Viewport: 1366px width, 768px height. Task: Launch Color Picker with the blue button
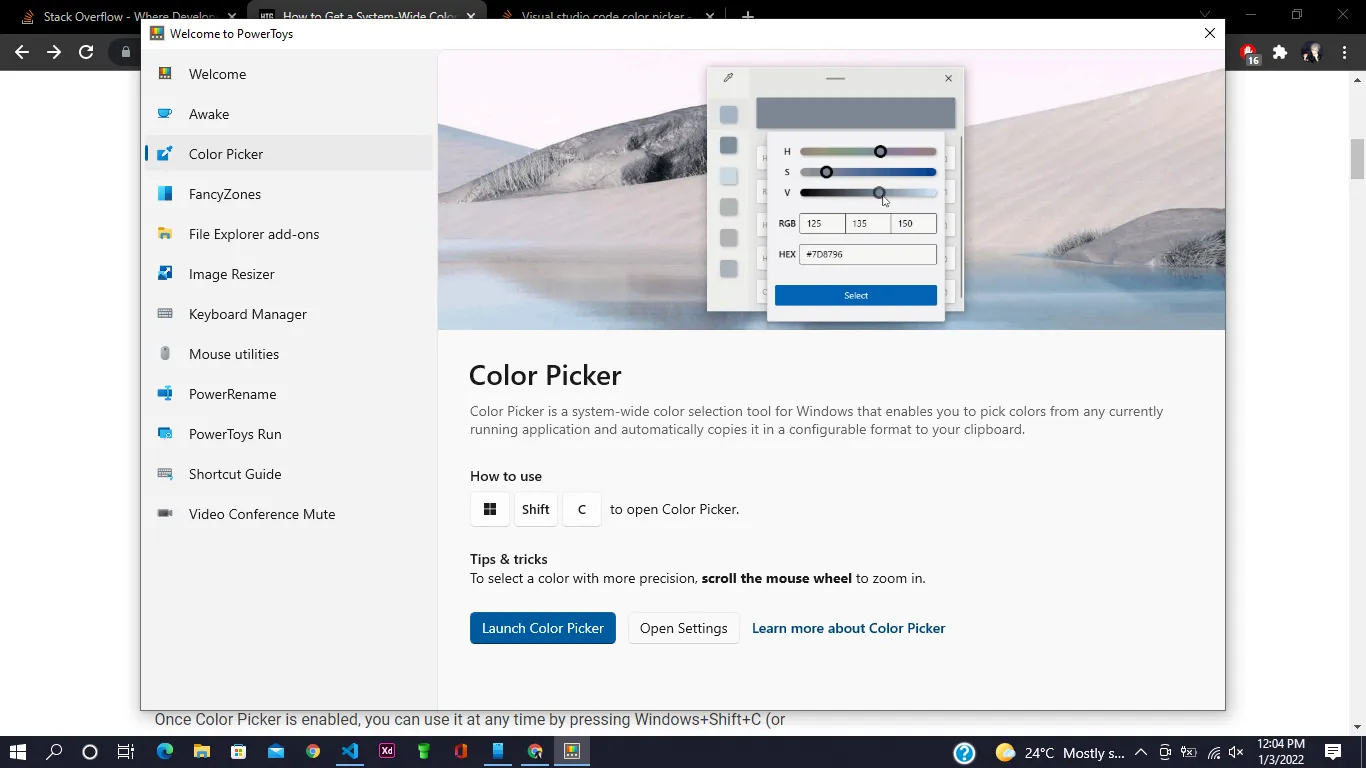[x=543, y=628]
